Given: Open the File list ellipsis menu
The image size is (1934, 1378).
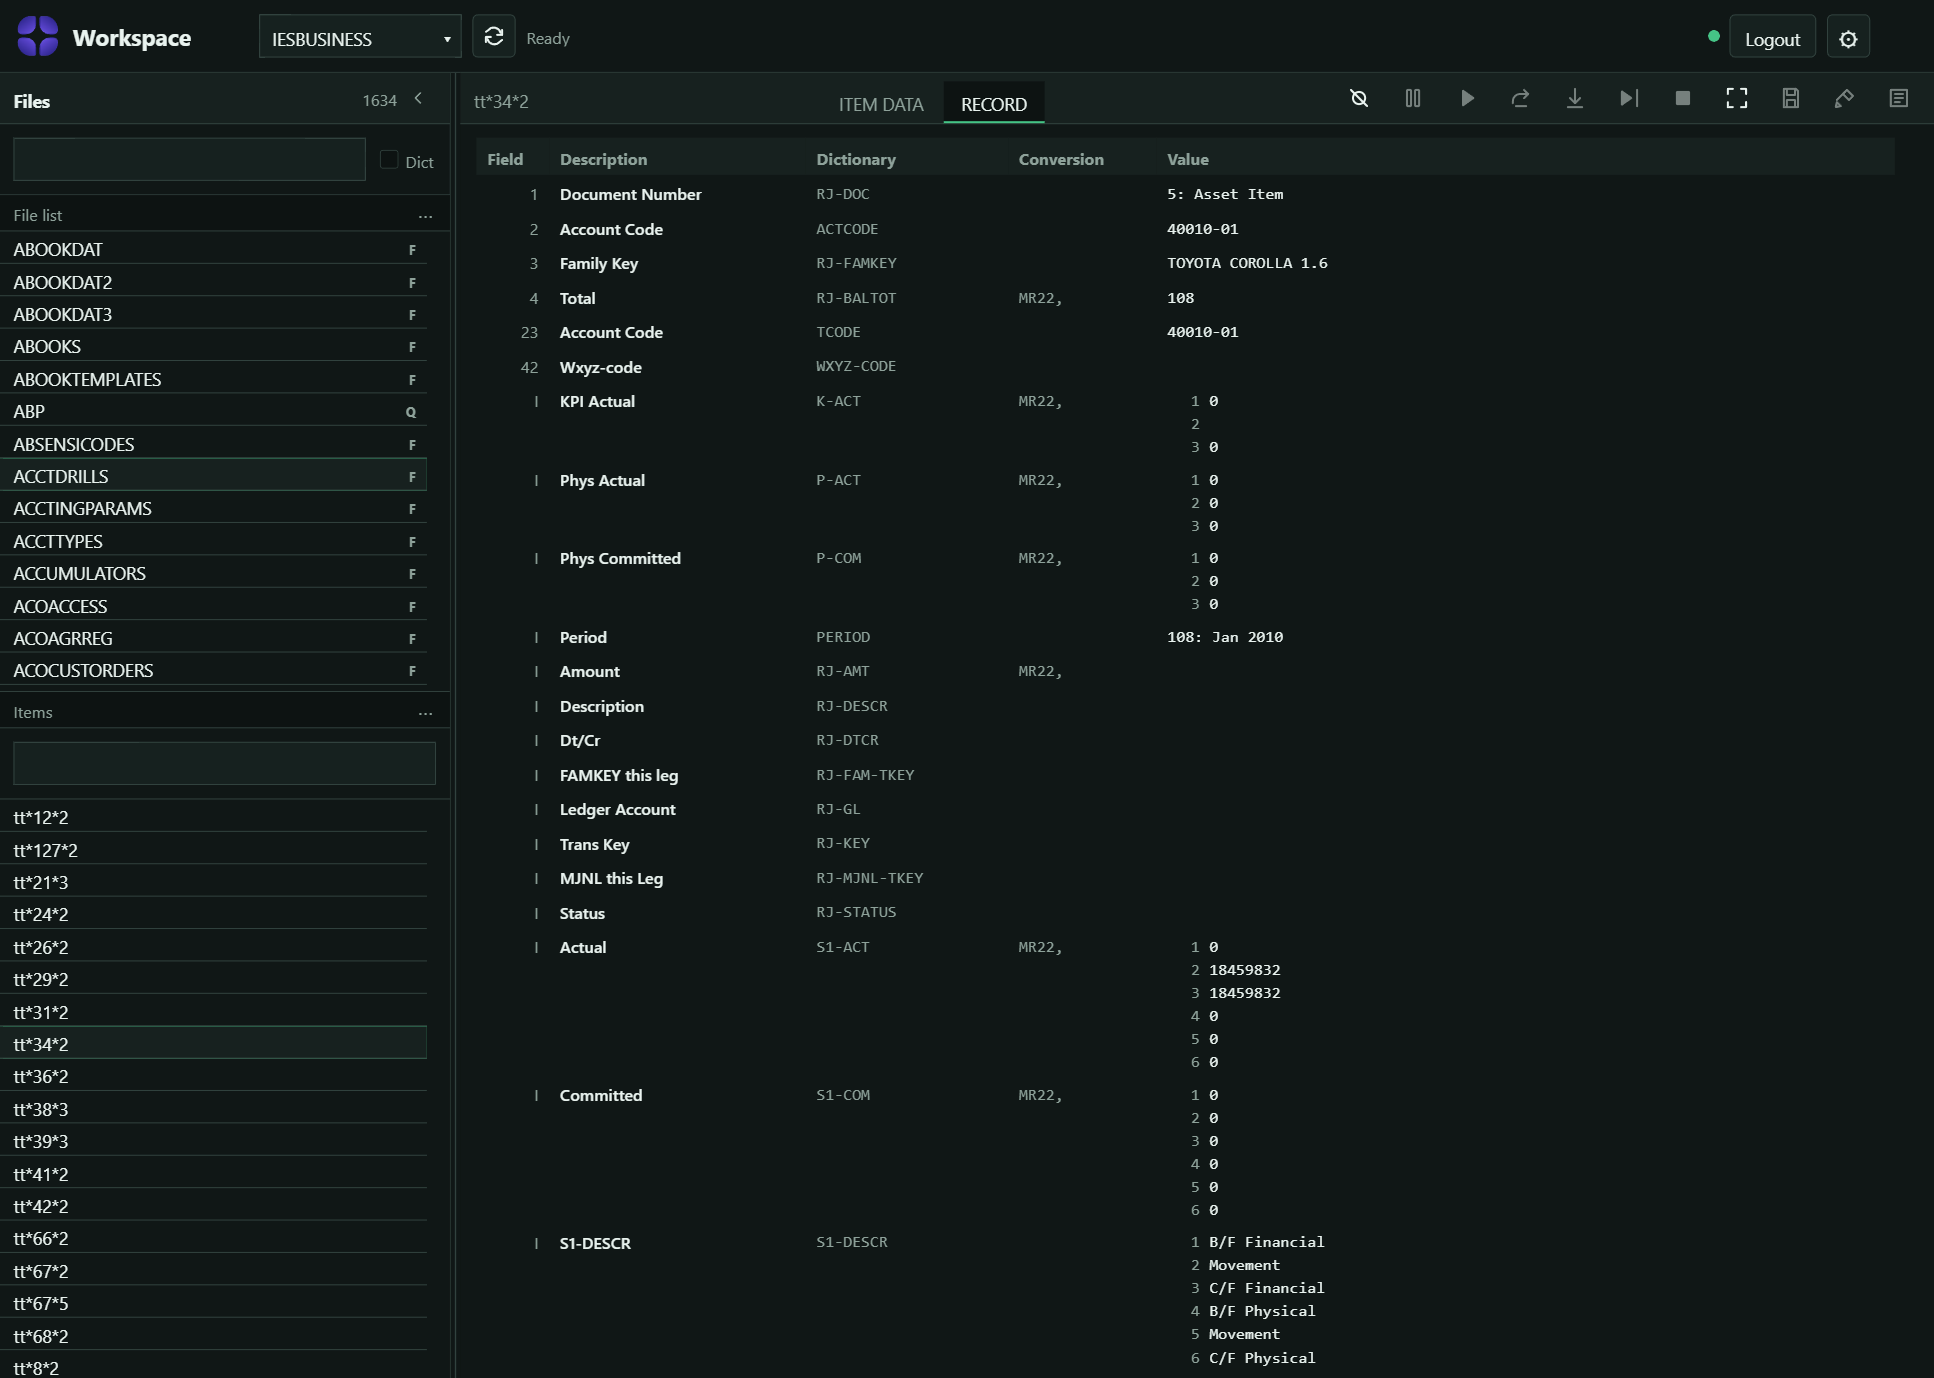Looking at the screenshot, I should coord(426,216).
